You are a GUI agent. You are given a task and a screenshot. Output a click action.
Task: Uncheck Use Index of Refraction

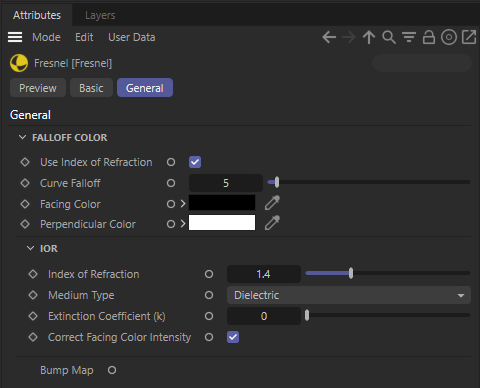(195, 162)
